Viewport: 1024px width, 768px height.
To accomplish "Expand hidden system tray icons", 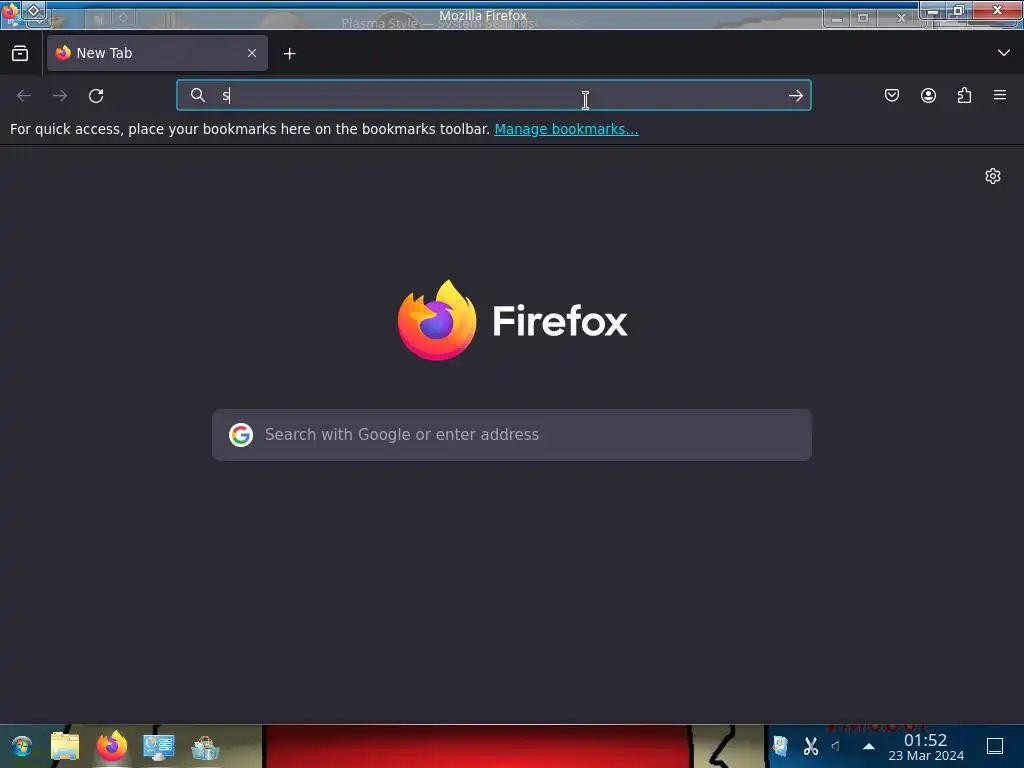I will (x=869, y=746).
